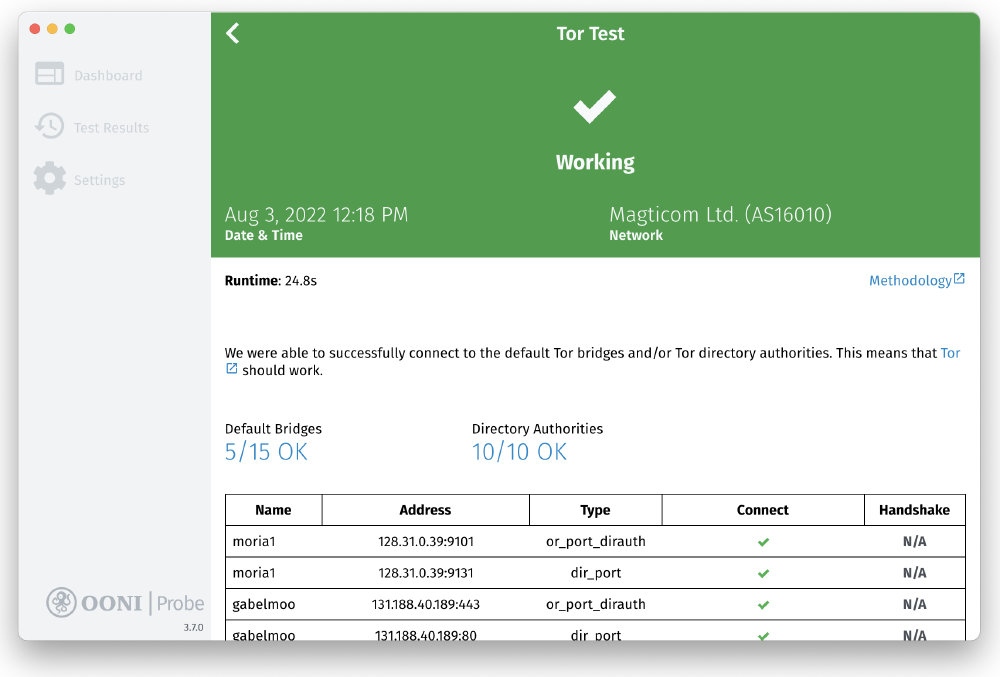Select the Dashboard icon in the sidebar
The image size is (1000, 677).
pos(50,73)
